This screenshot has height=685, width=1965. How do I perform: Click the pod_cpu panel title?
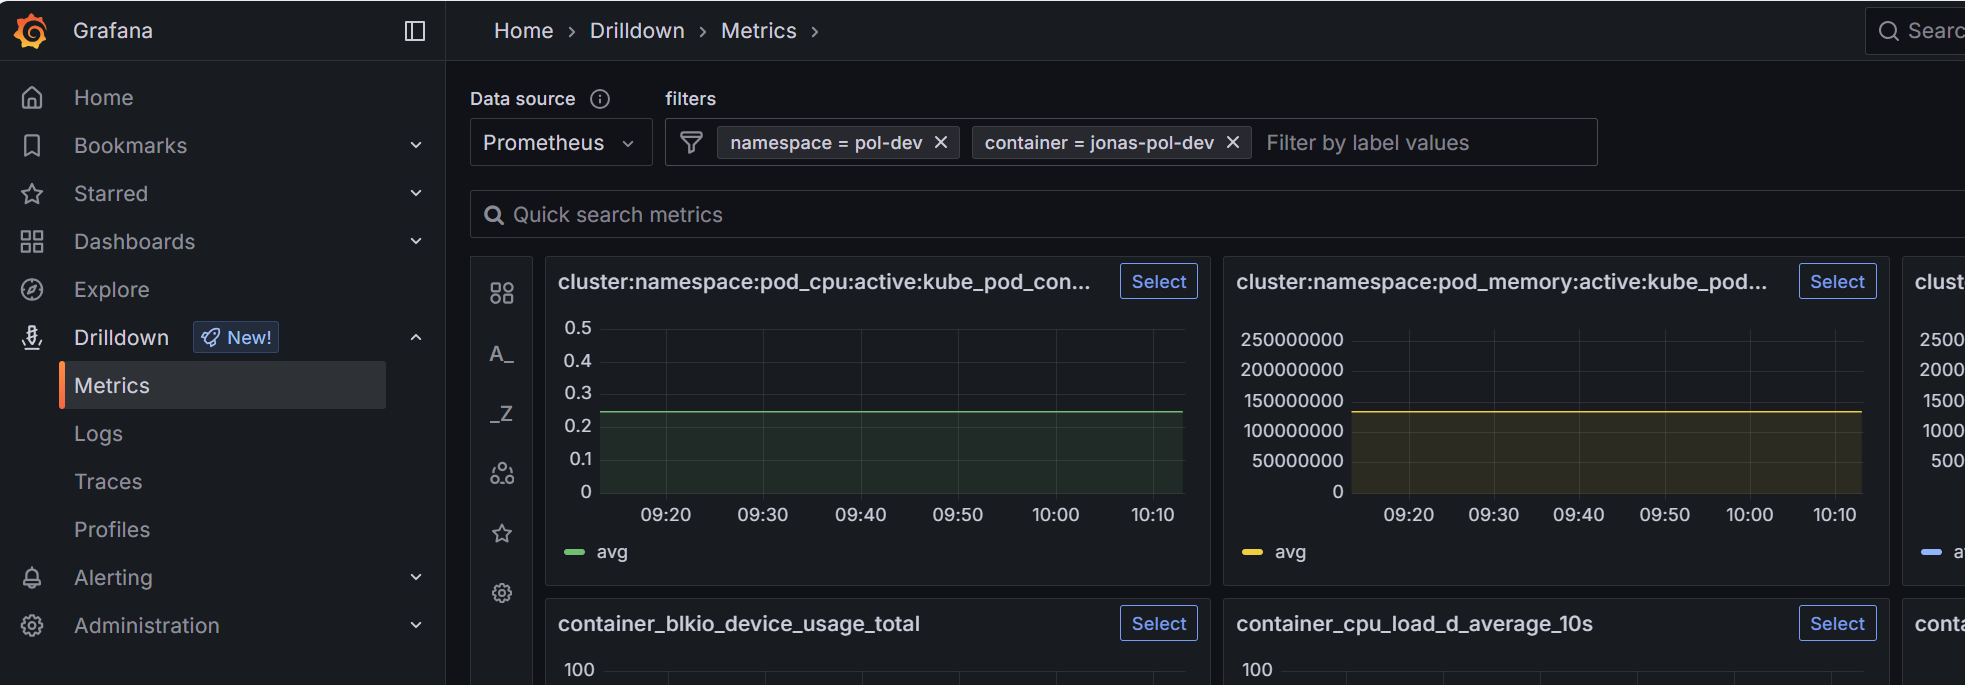point(824,282)
